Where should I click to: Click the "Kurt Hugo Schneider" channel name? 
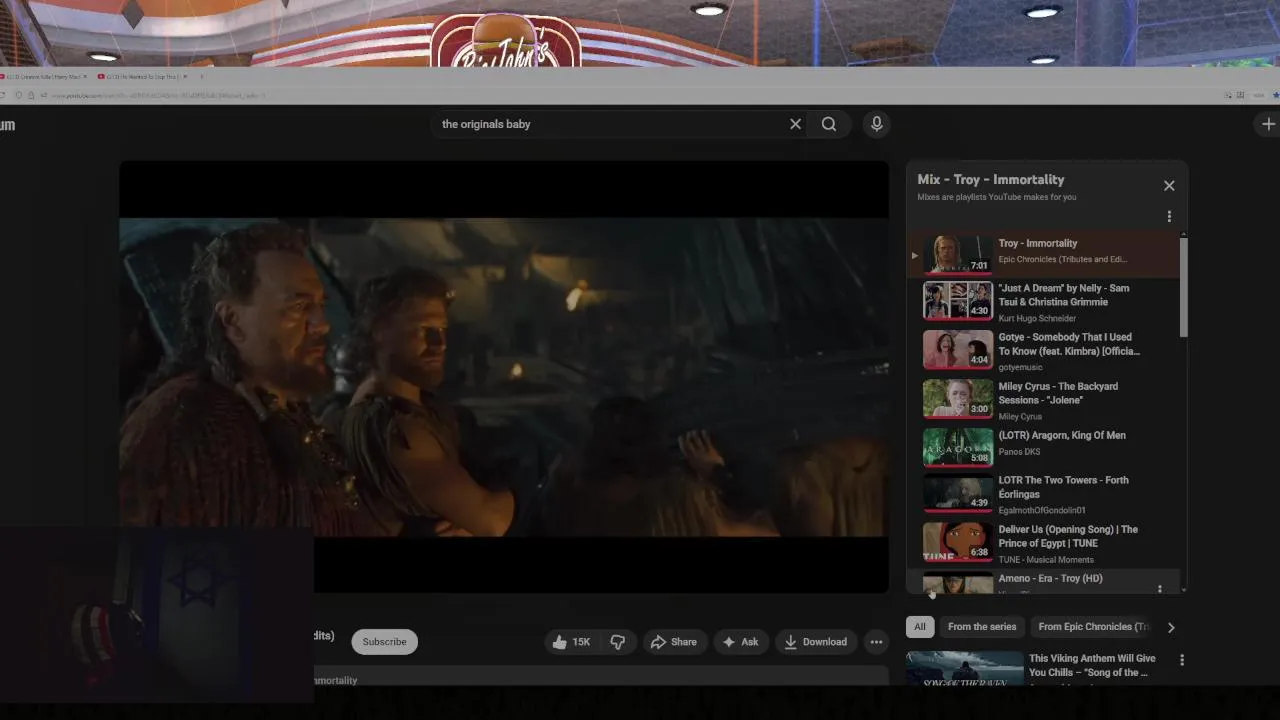pyautogui.click(x=1037, y=318)
